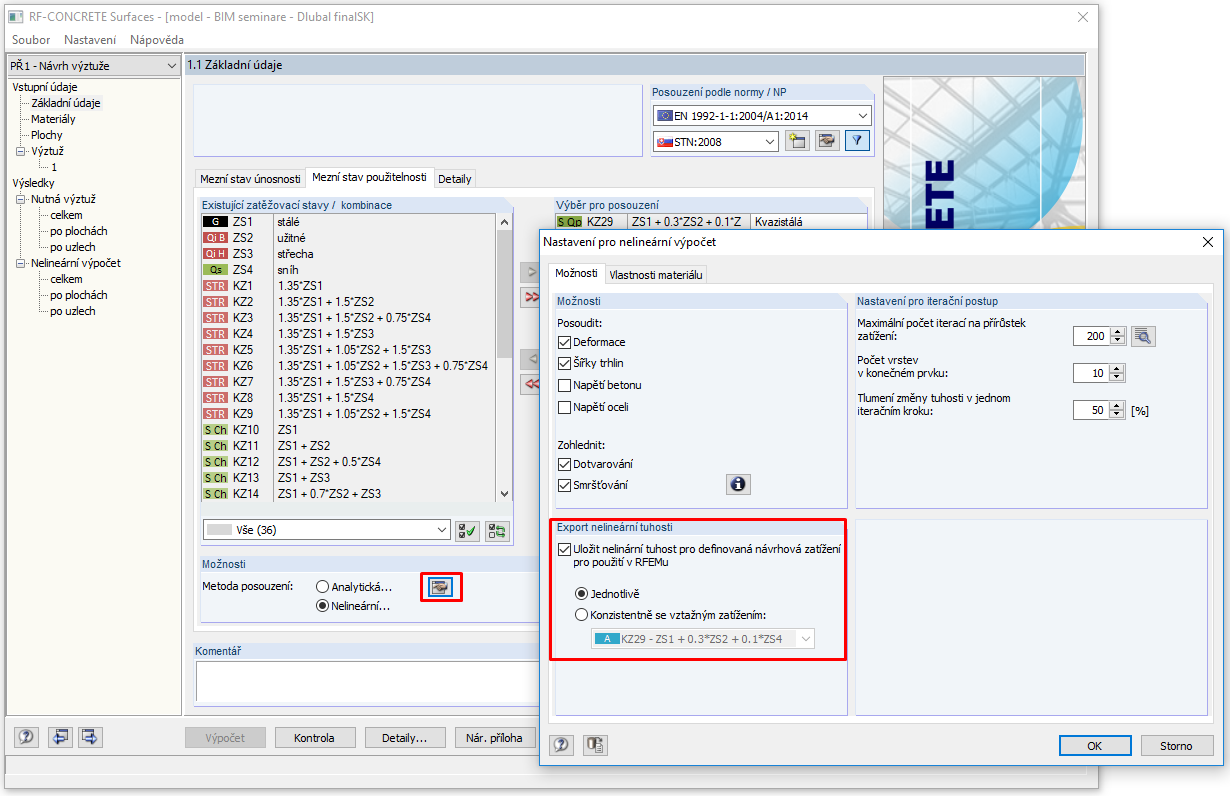Click the Detaily... button
Viewport: 1230px width, 796px height.
click(x=404, y=738)
